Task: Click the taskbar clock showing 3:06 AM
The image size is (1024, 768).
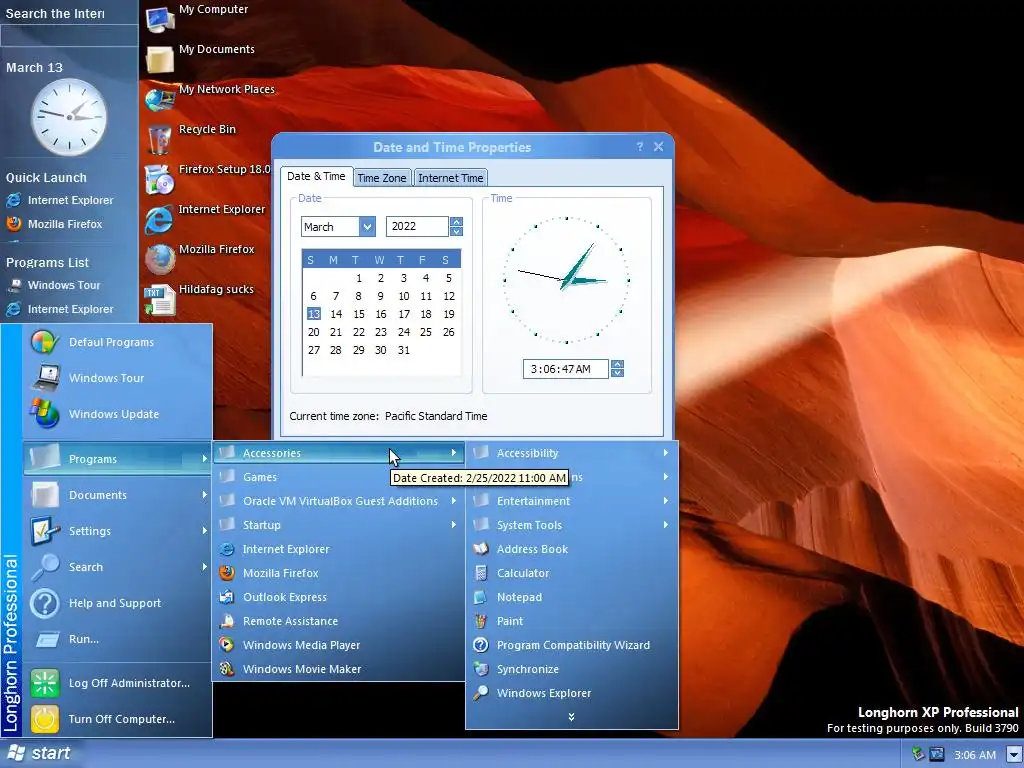Action: click(975, 755)
